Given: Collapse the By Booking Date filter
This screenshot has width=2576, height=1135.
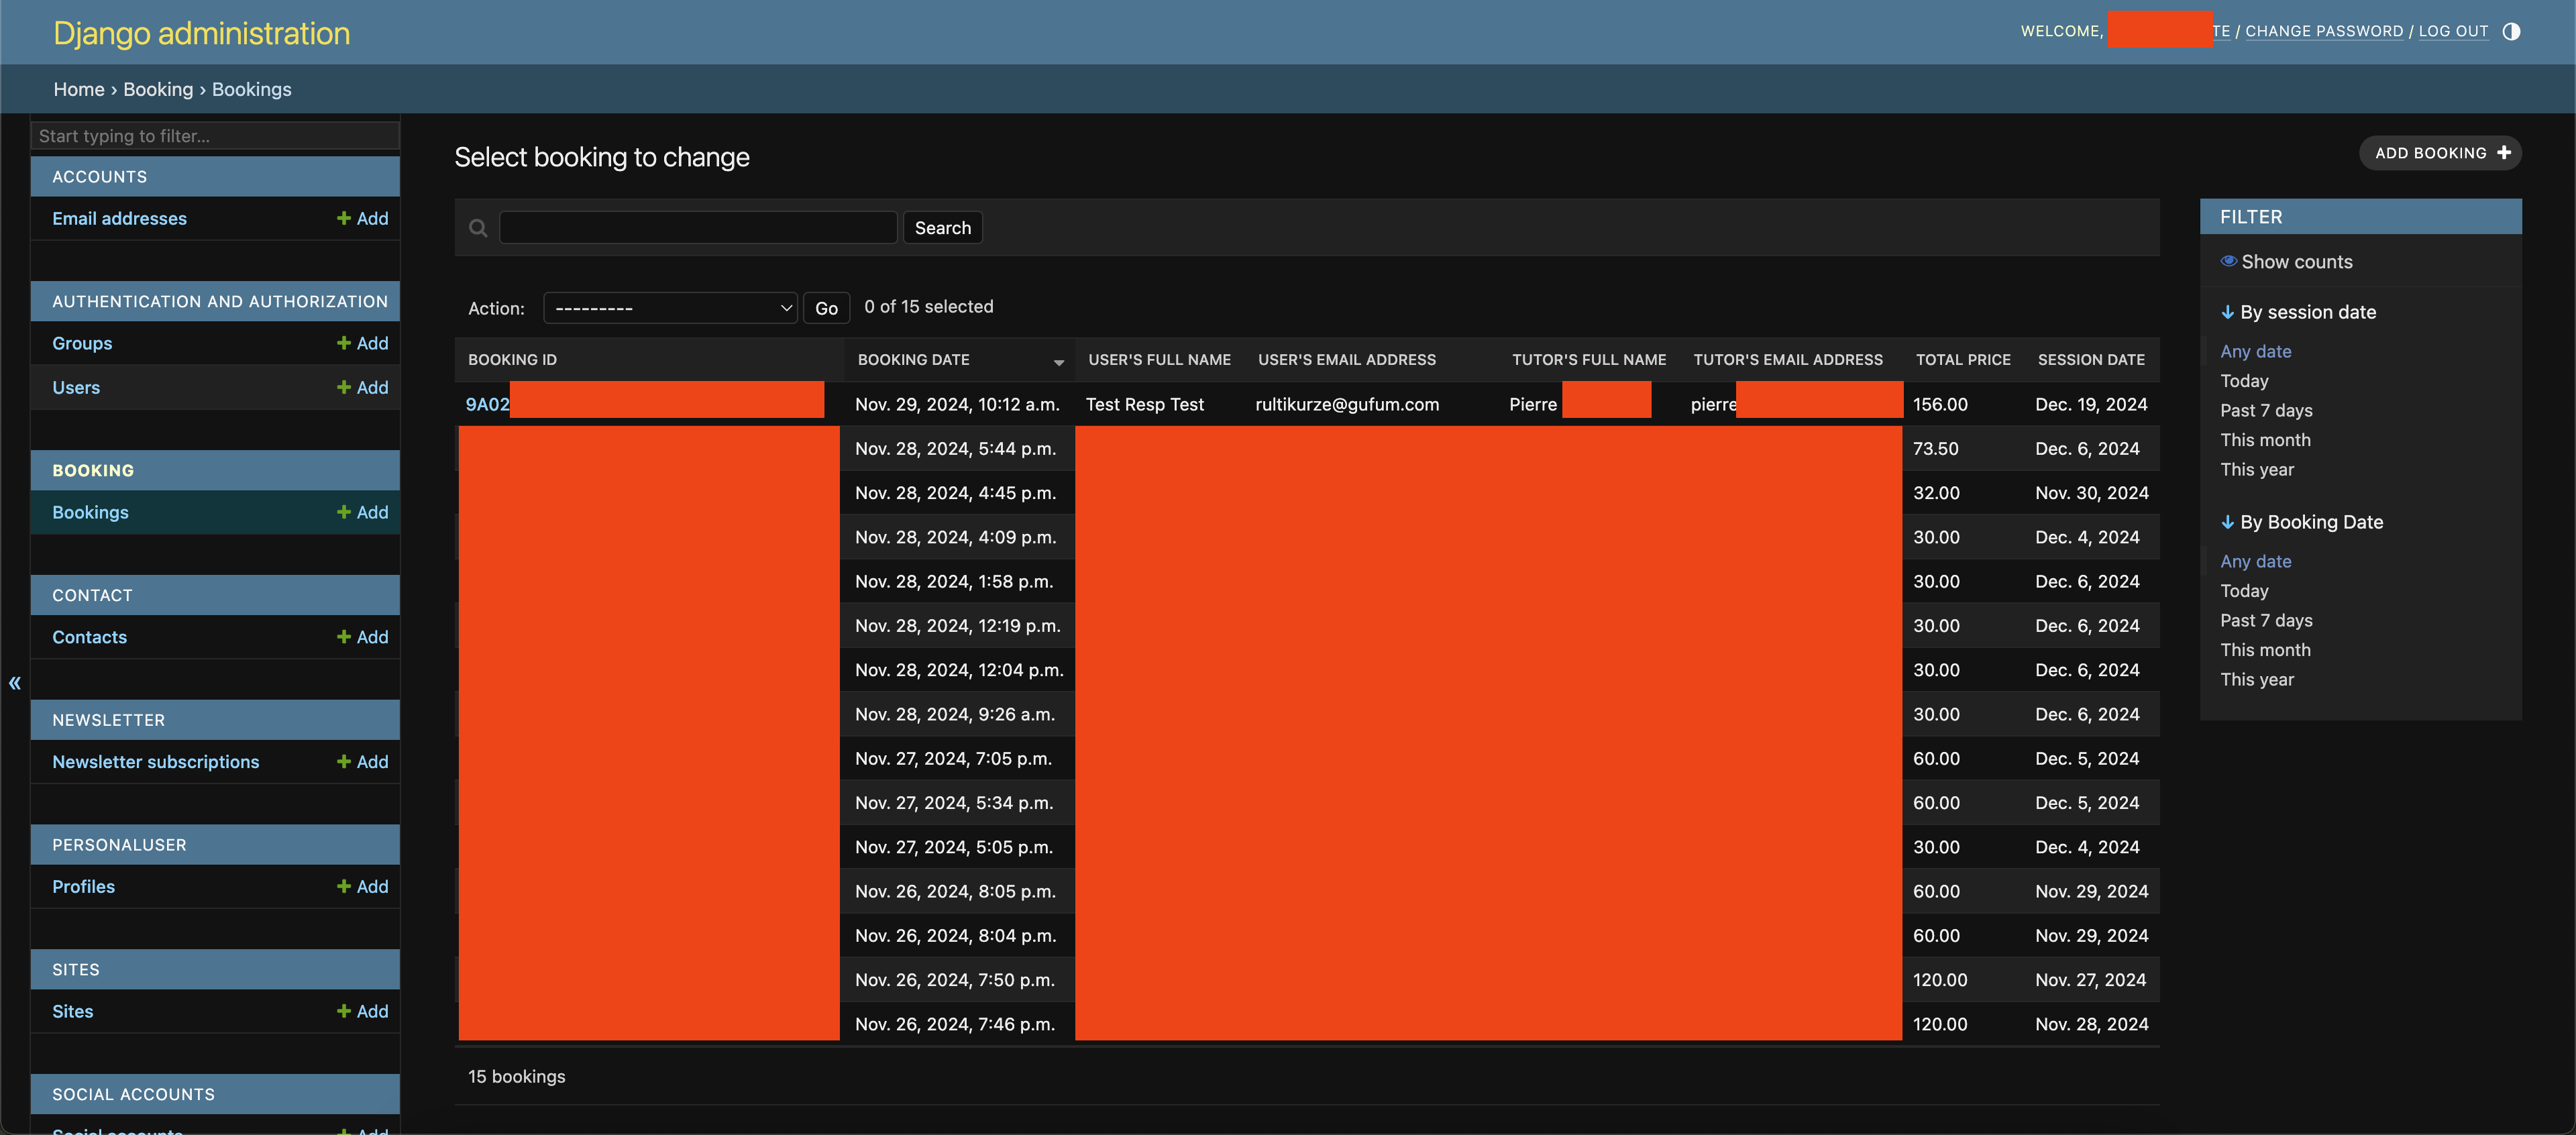Looking at the screenshot, I should 2301,522.
